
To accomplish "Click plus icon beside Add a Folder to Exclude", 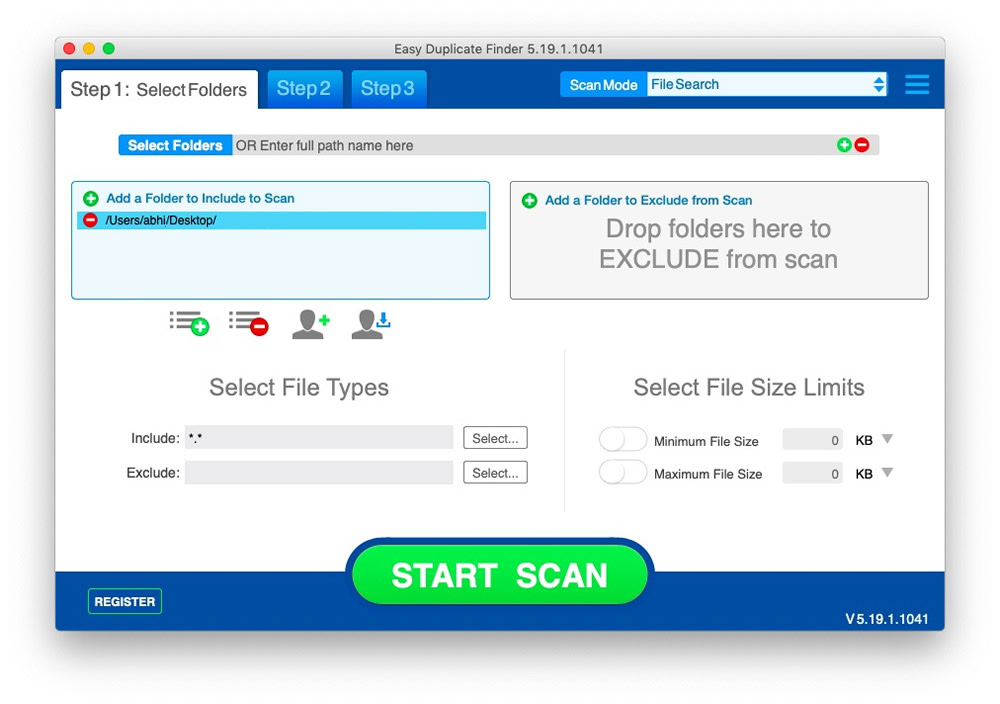I will [x=529, y=201].
